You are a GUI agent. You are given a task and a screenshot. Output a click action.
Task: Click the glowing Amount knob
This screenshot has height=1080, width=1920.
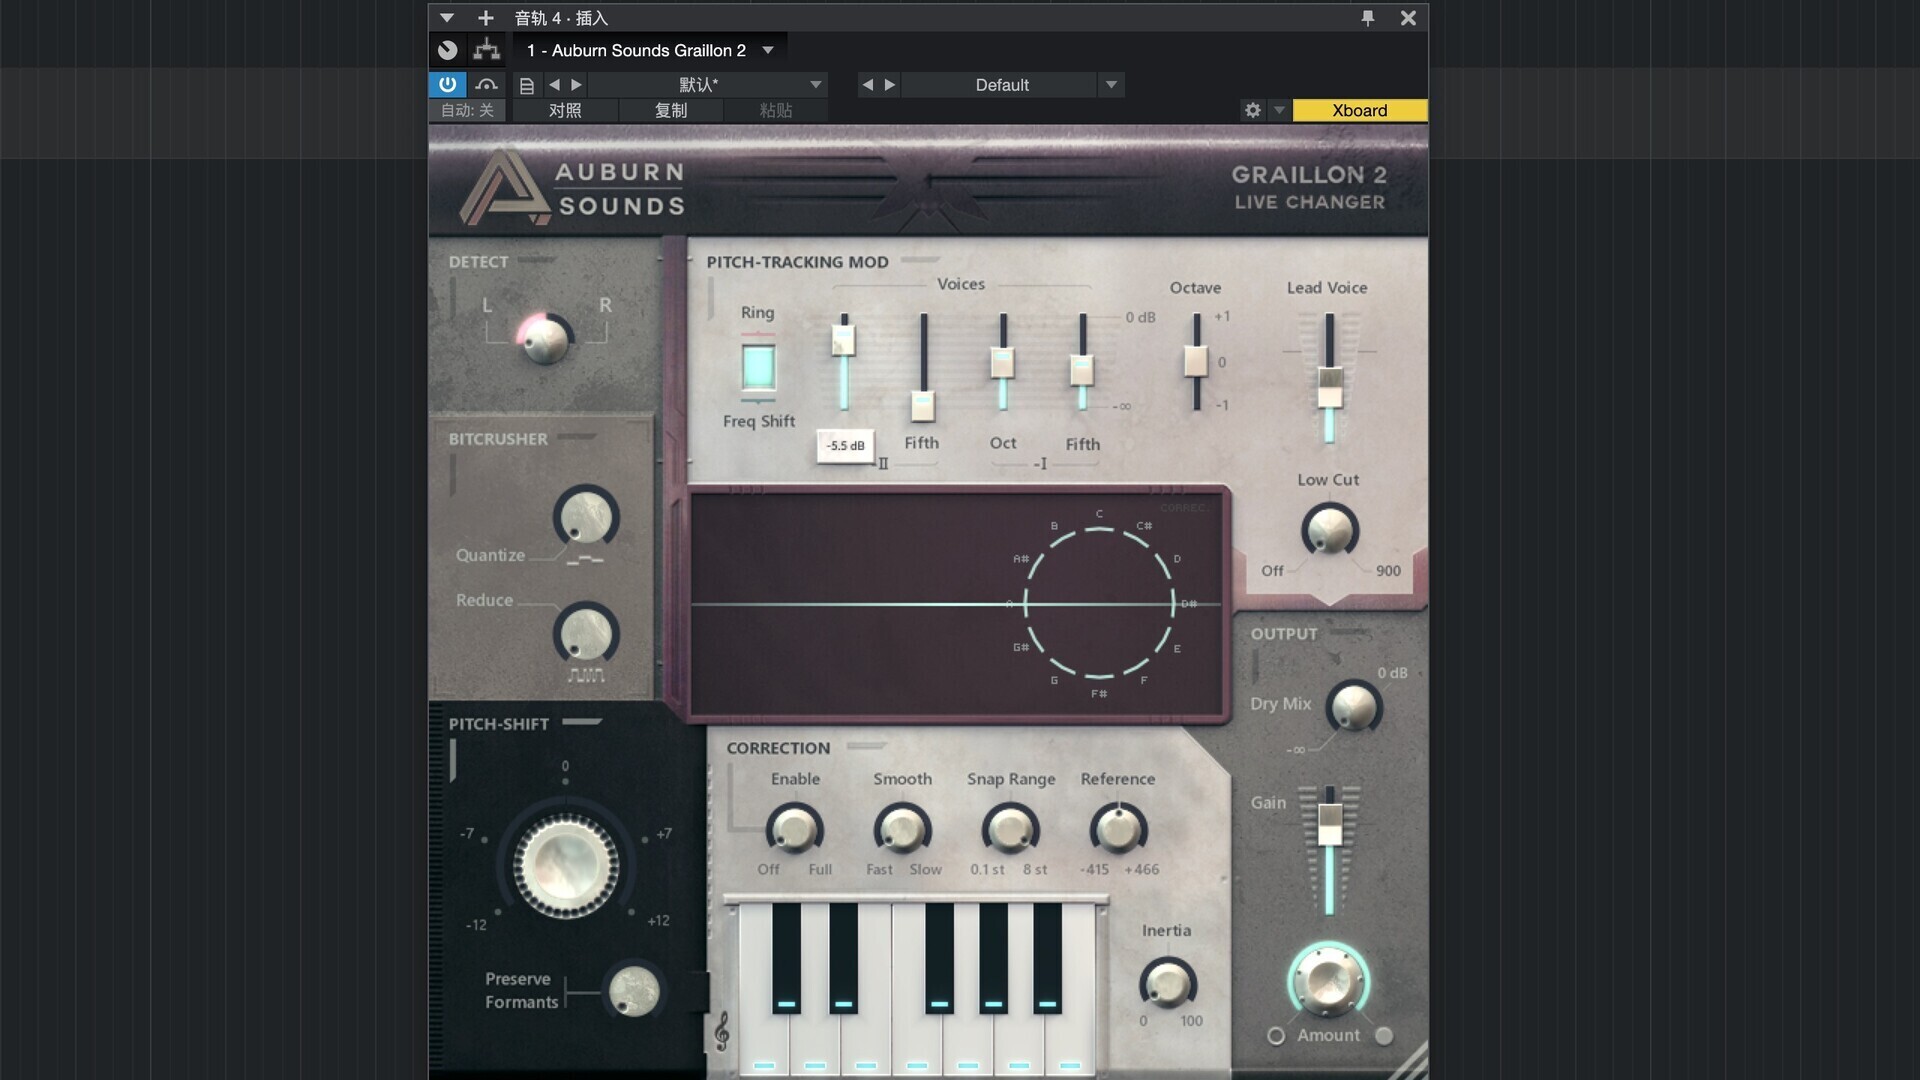pos(1328,980)
